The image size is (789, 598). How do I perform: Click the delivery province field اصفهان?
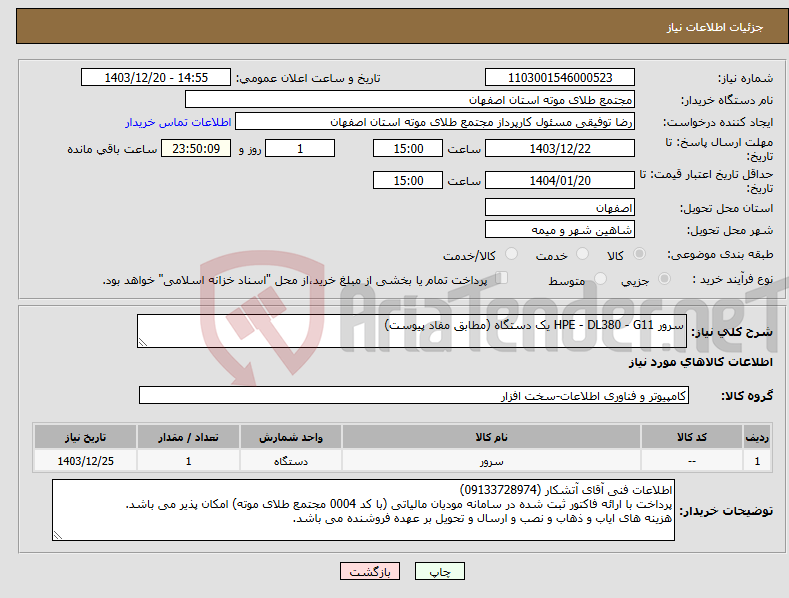click(560, 207)
